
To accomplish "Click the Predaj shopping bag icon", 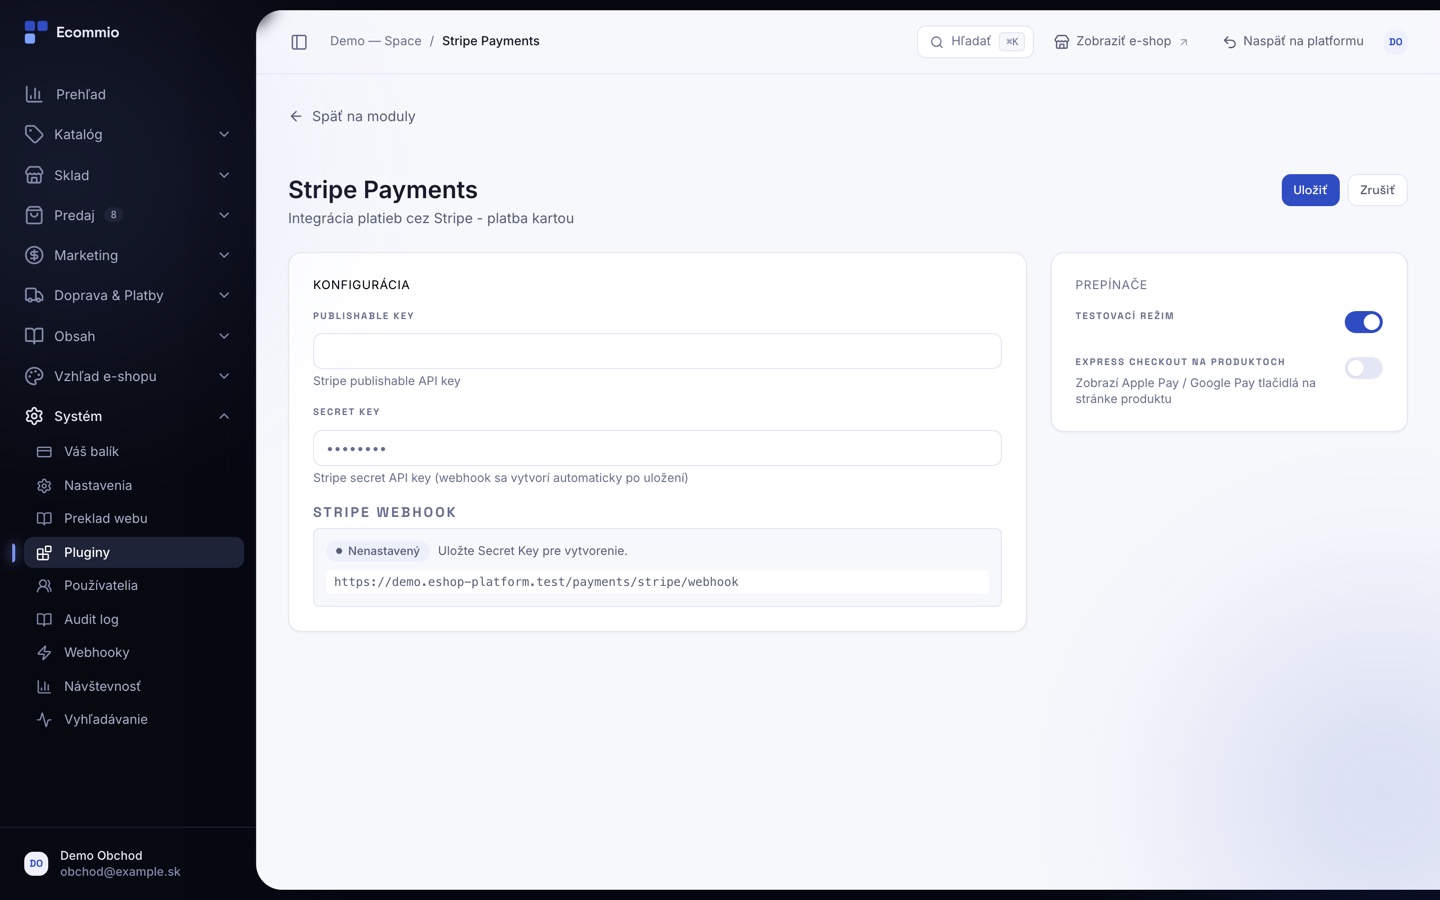I will [x=34, y=215].
